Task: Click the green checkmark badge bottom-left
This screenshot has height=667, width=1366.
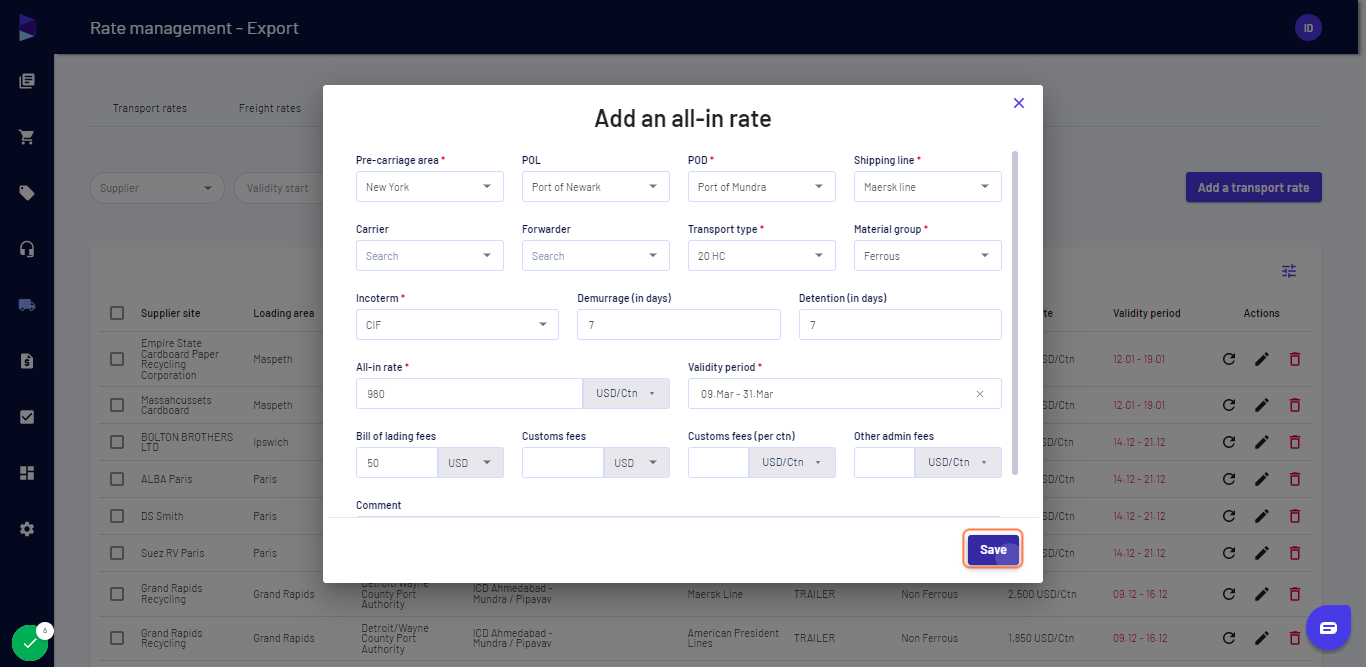Action: (x=30, y=644)
